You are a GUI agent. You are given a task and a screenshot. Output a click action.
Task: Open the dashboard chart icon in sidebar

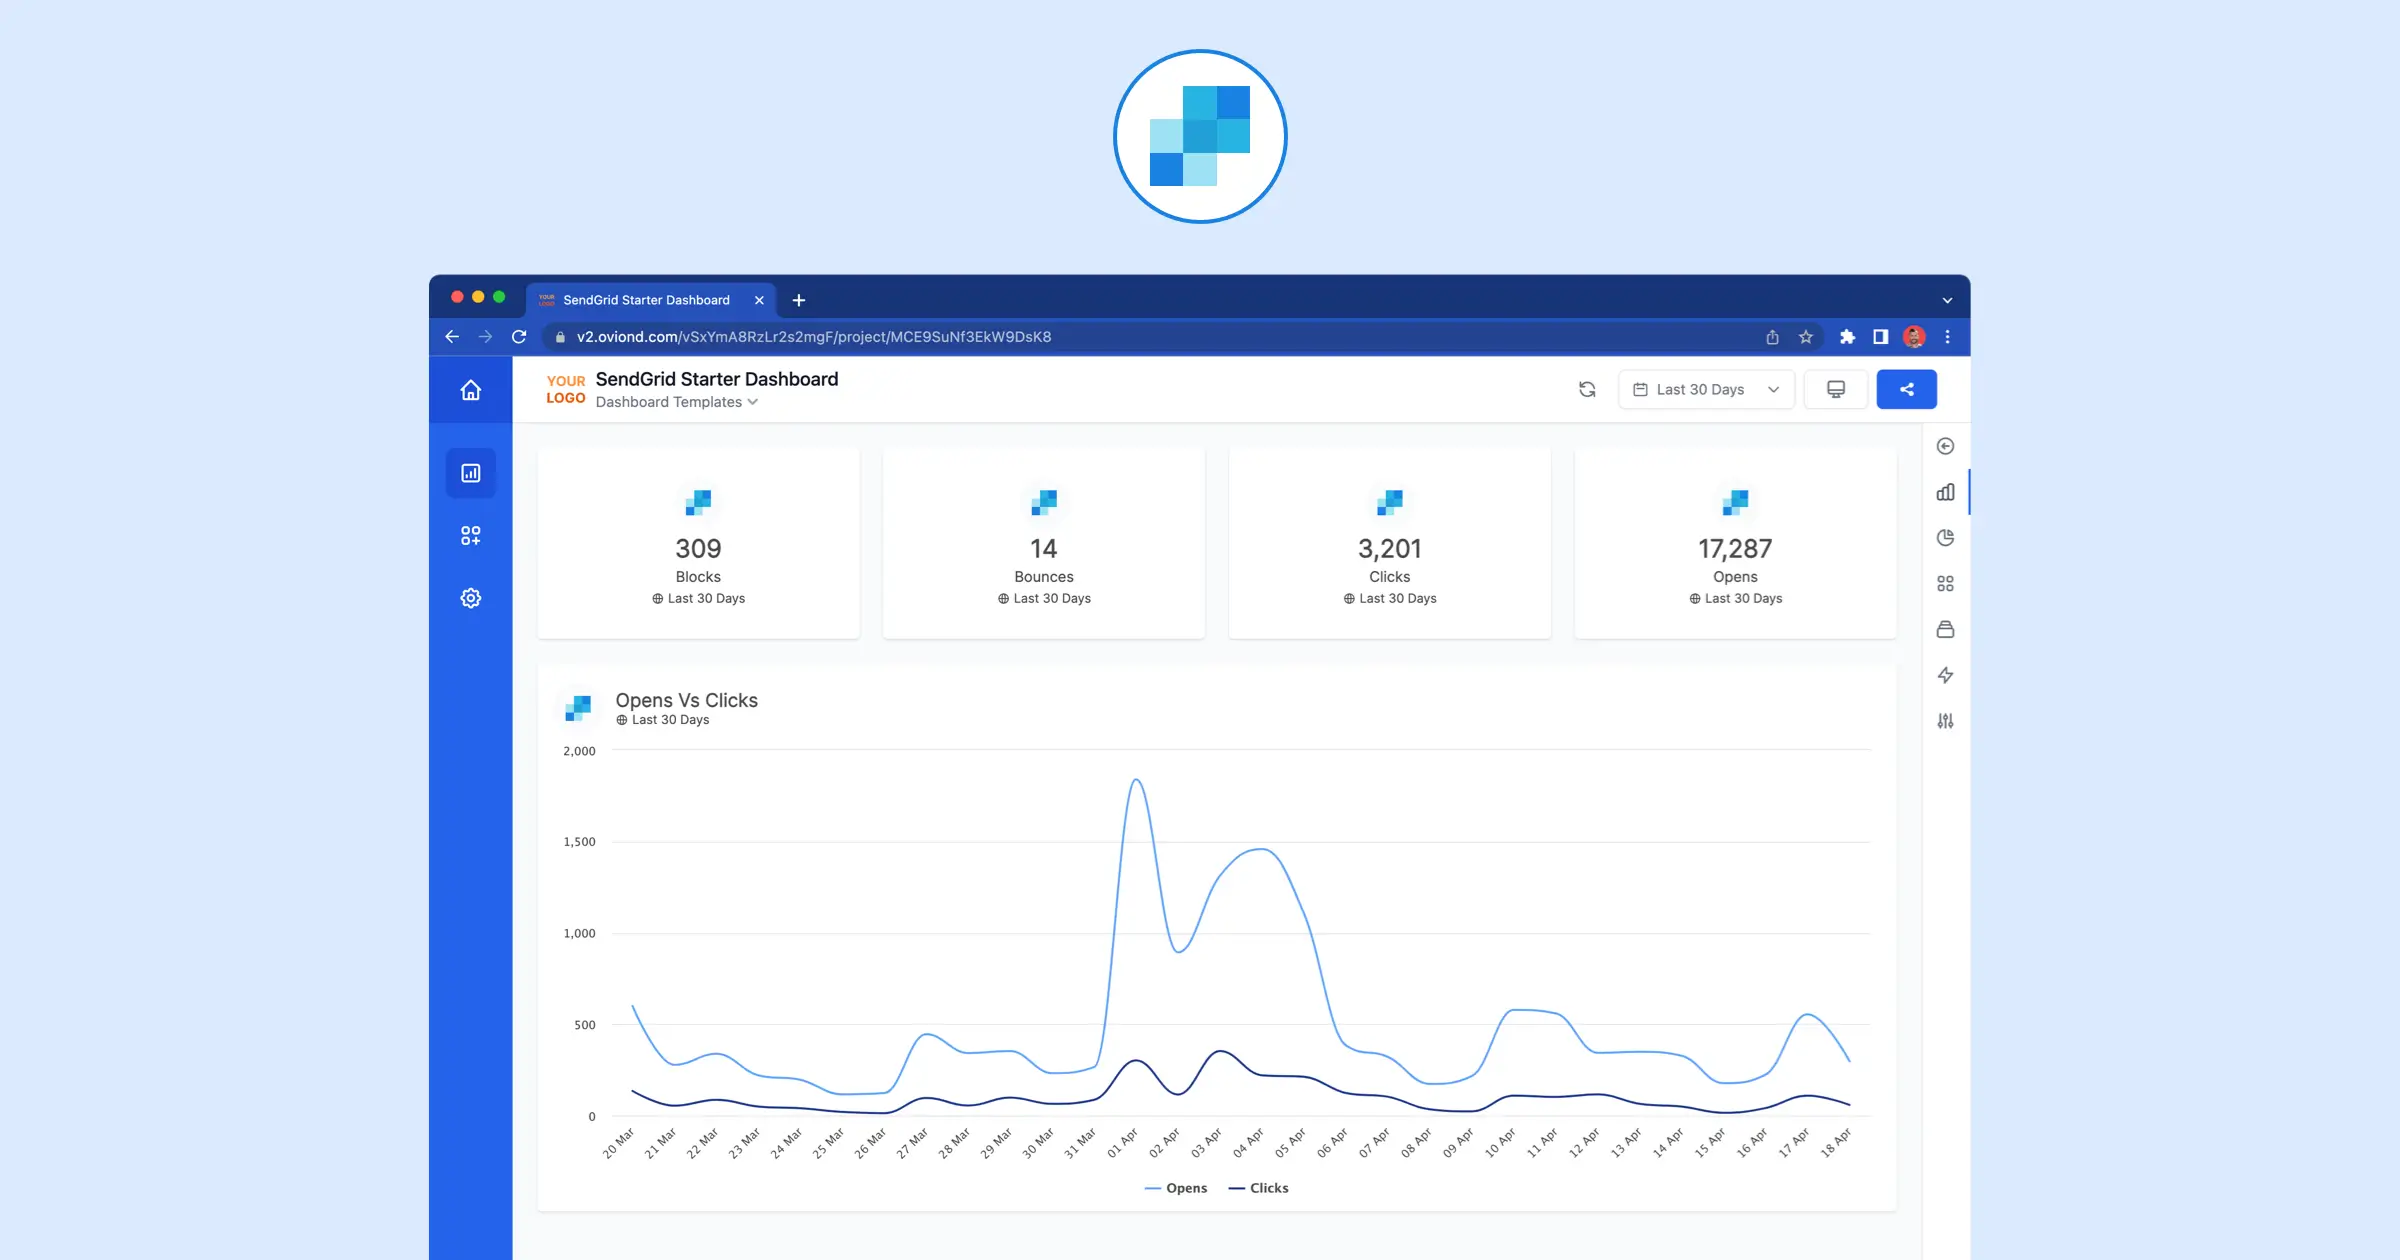pyautogui.click(x=471, y=473)
